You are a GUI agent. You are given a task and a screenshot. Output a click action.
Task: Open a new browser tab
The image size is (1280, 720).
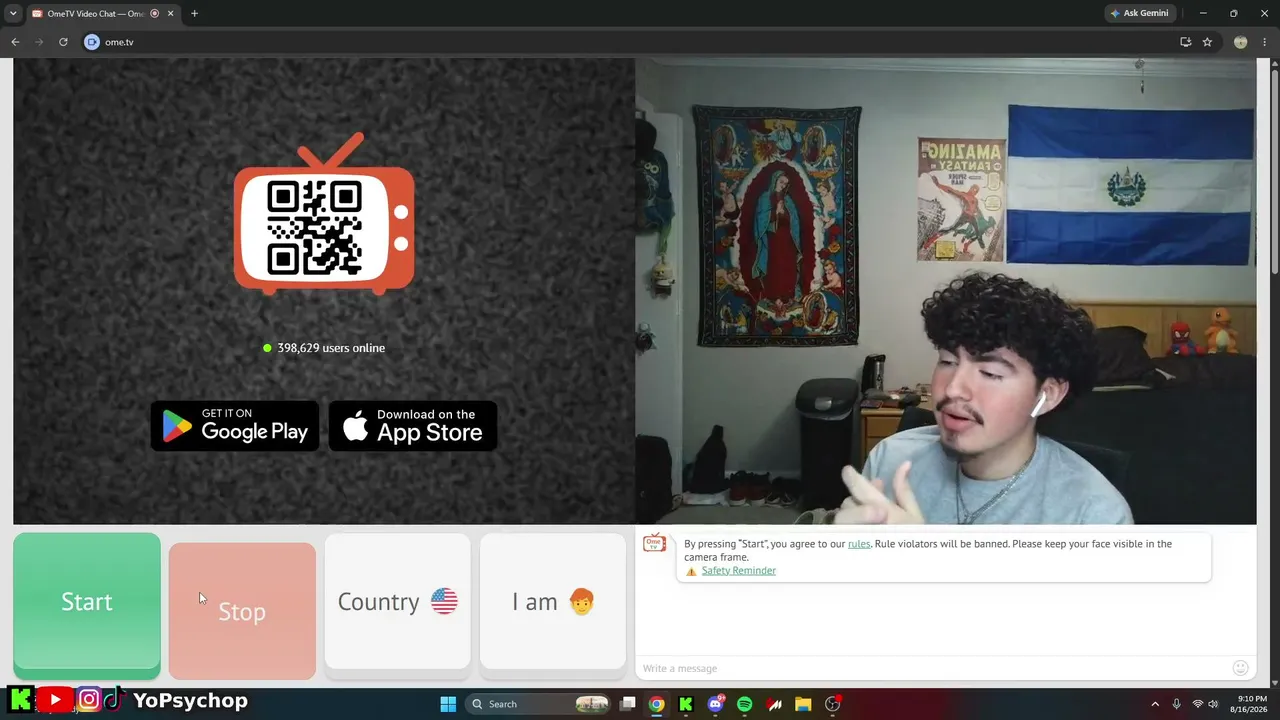(x=194, y=14)
